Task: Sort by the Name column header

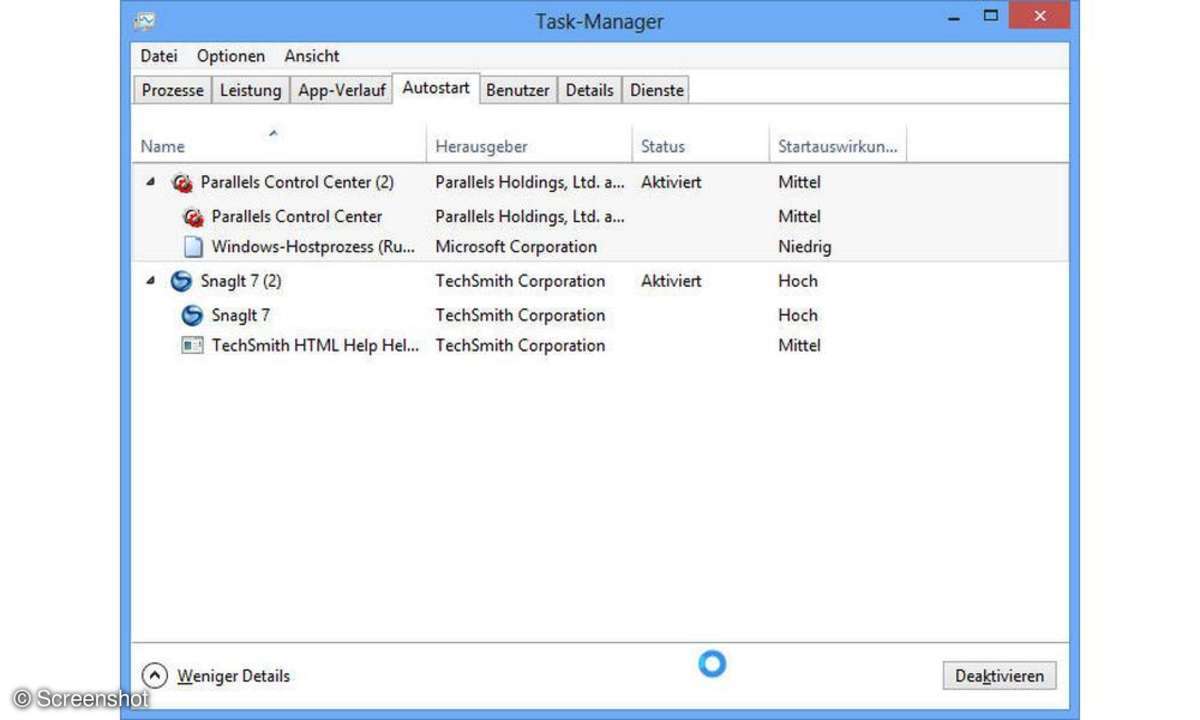Action: click(x=279, y=145)
